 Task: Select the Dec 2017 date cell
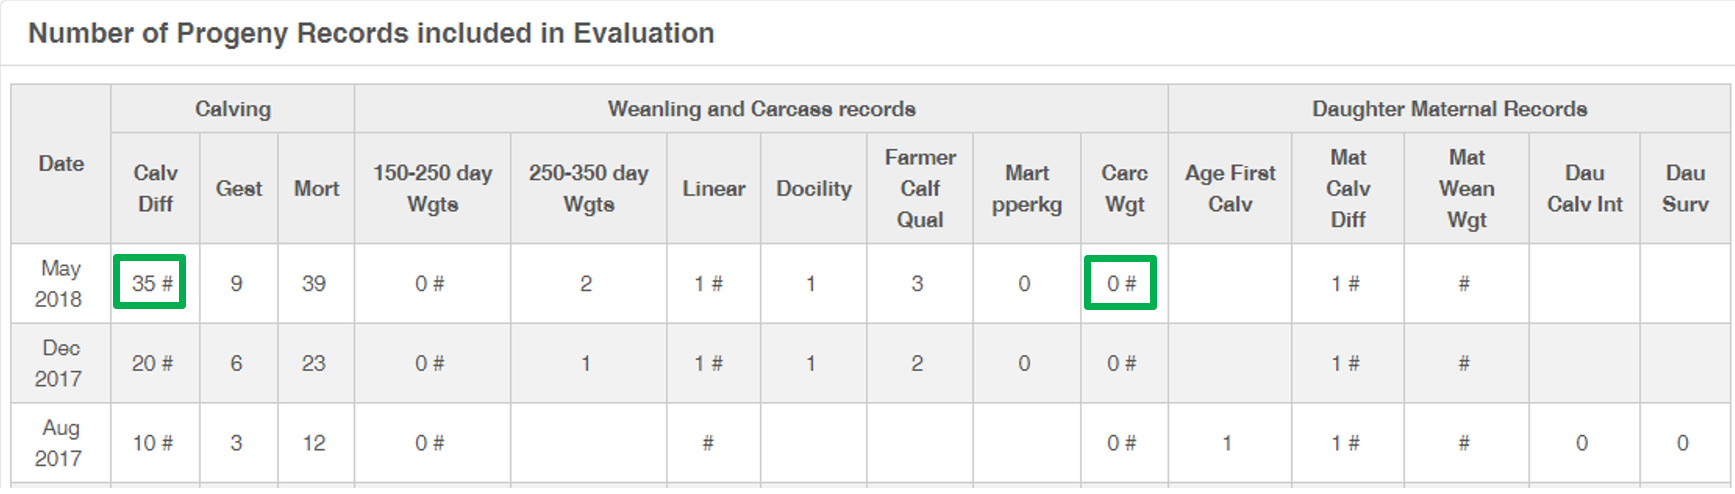(60, 363)
